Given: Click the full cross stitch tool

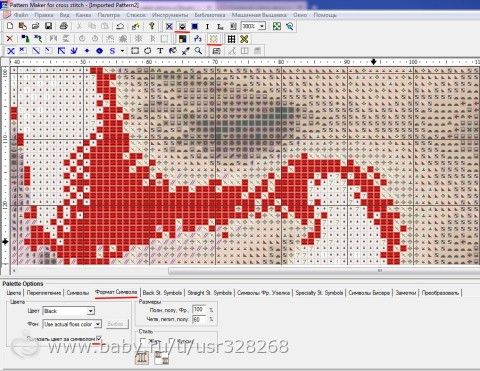Looking at the screenshot, I should coord(11,51).
